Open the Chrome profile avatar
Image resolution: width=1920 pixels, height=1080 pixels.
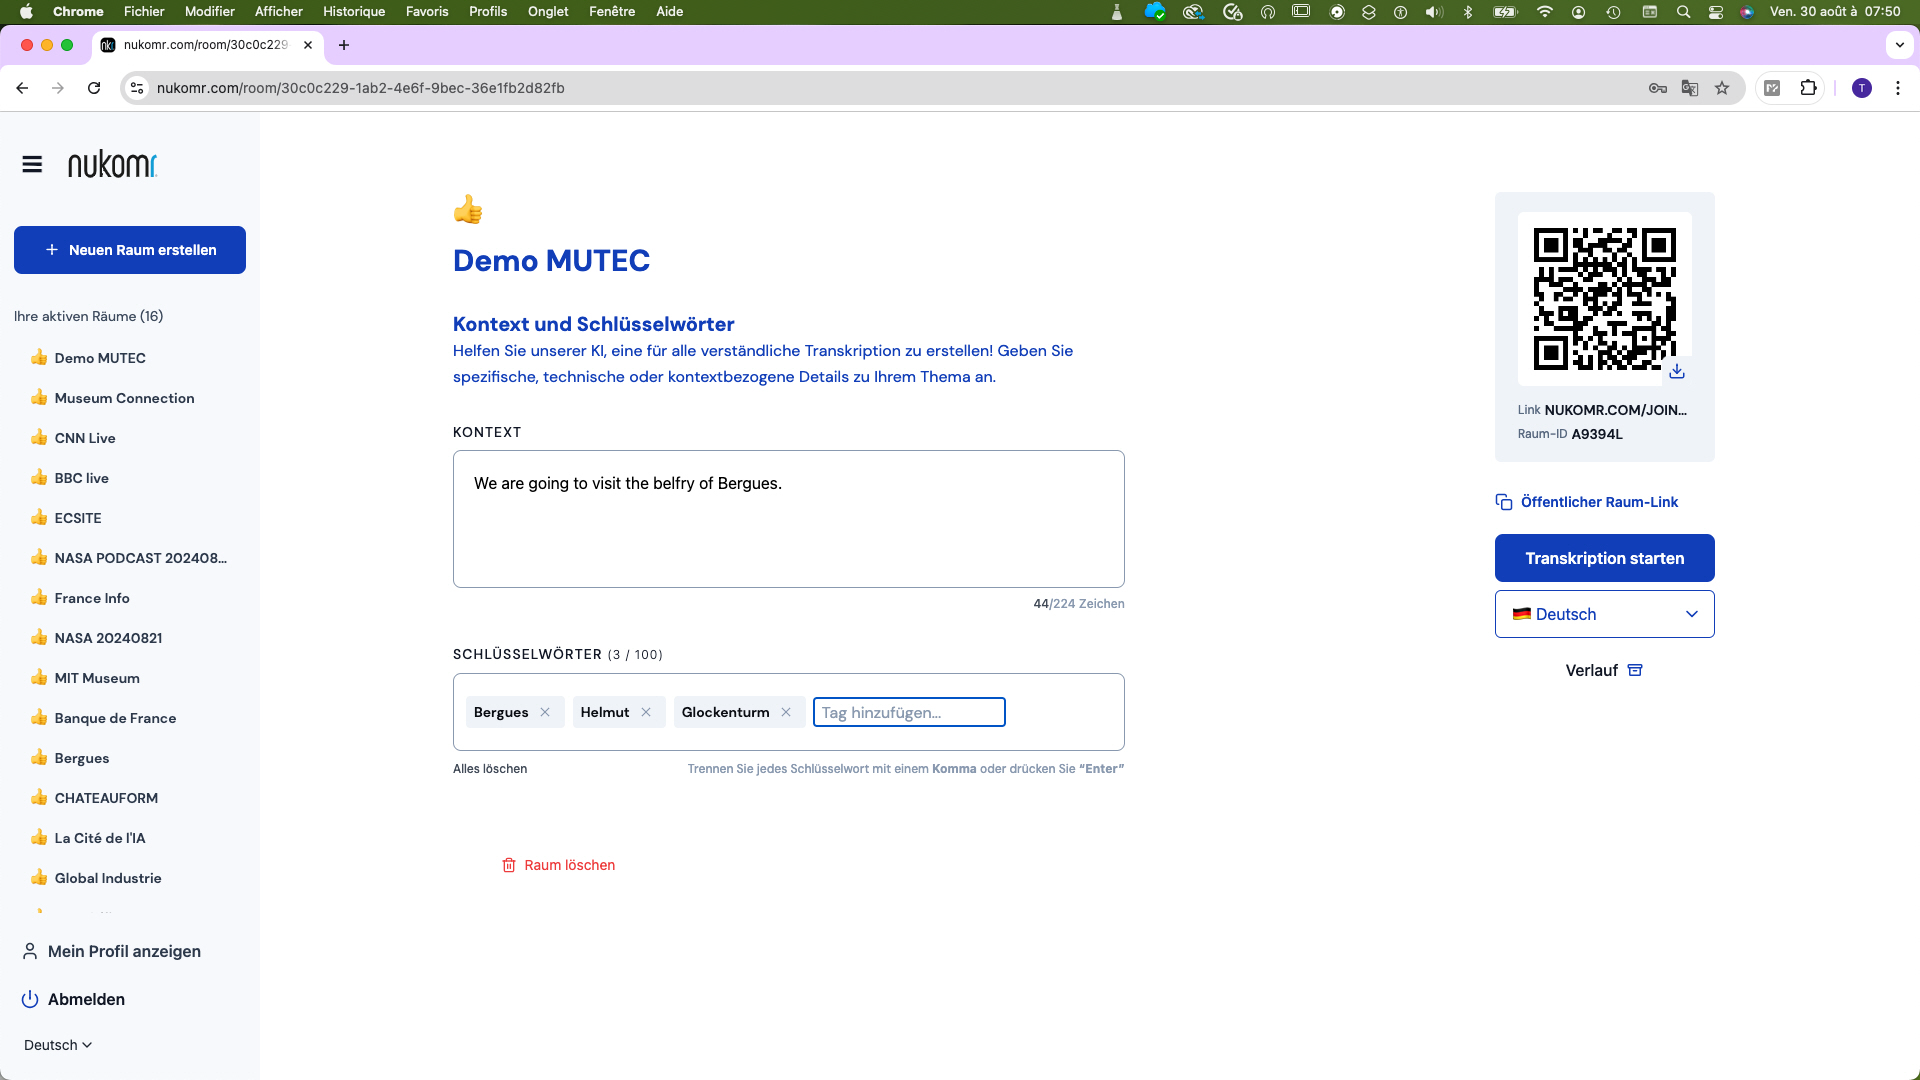(x=1862, y=88)
